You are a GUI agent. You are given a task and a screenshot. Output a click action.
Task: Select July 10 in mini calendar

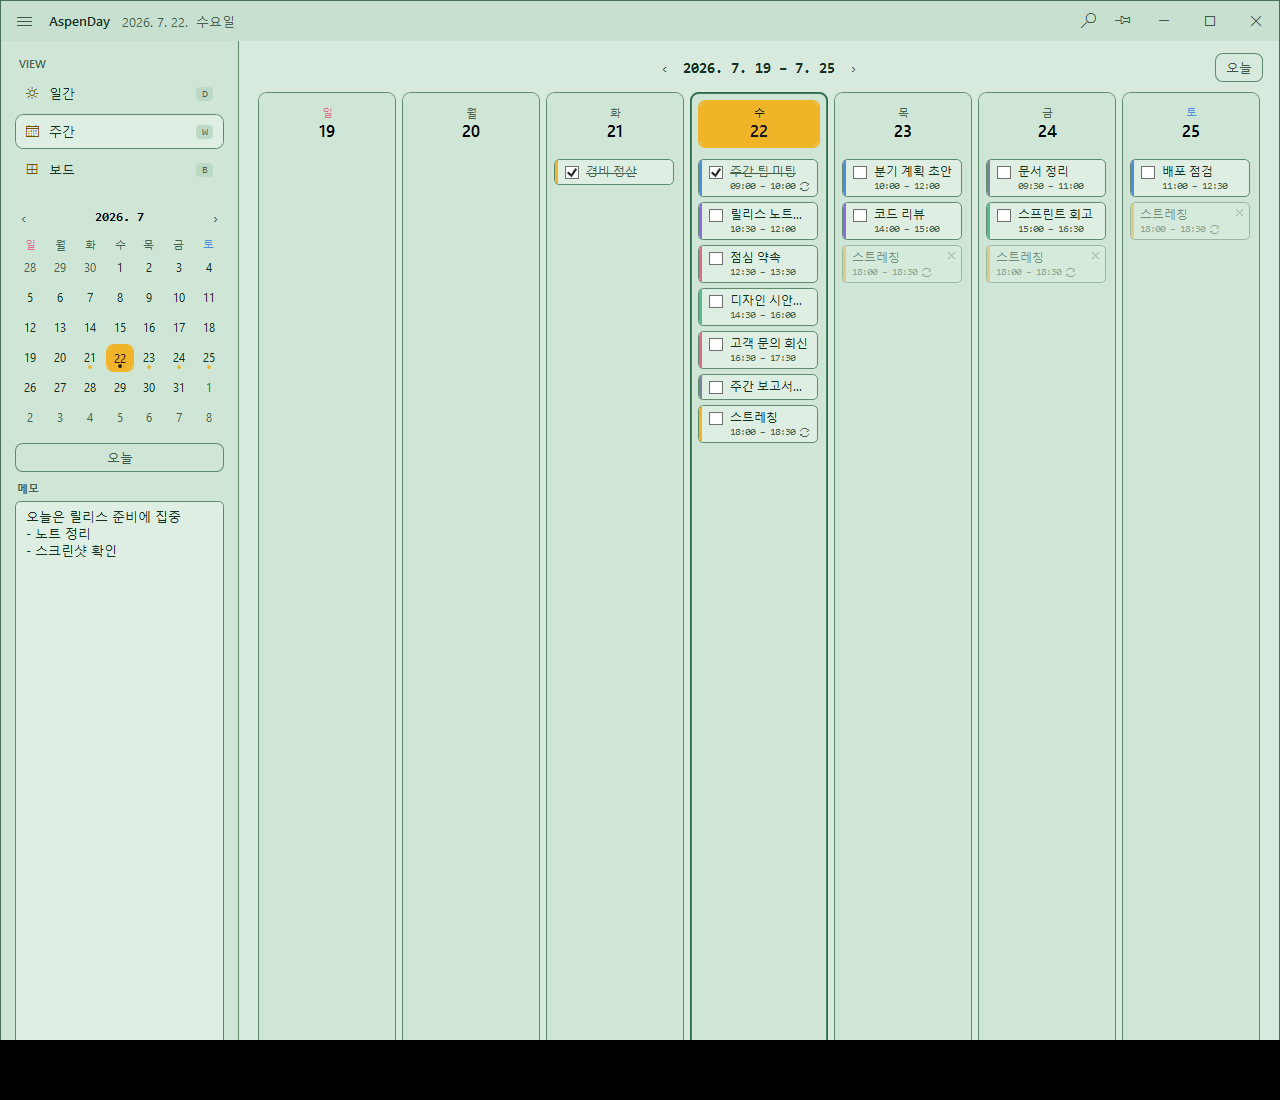click(179, 298)
